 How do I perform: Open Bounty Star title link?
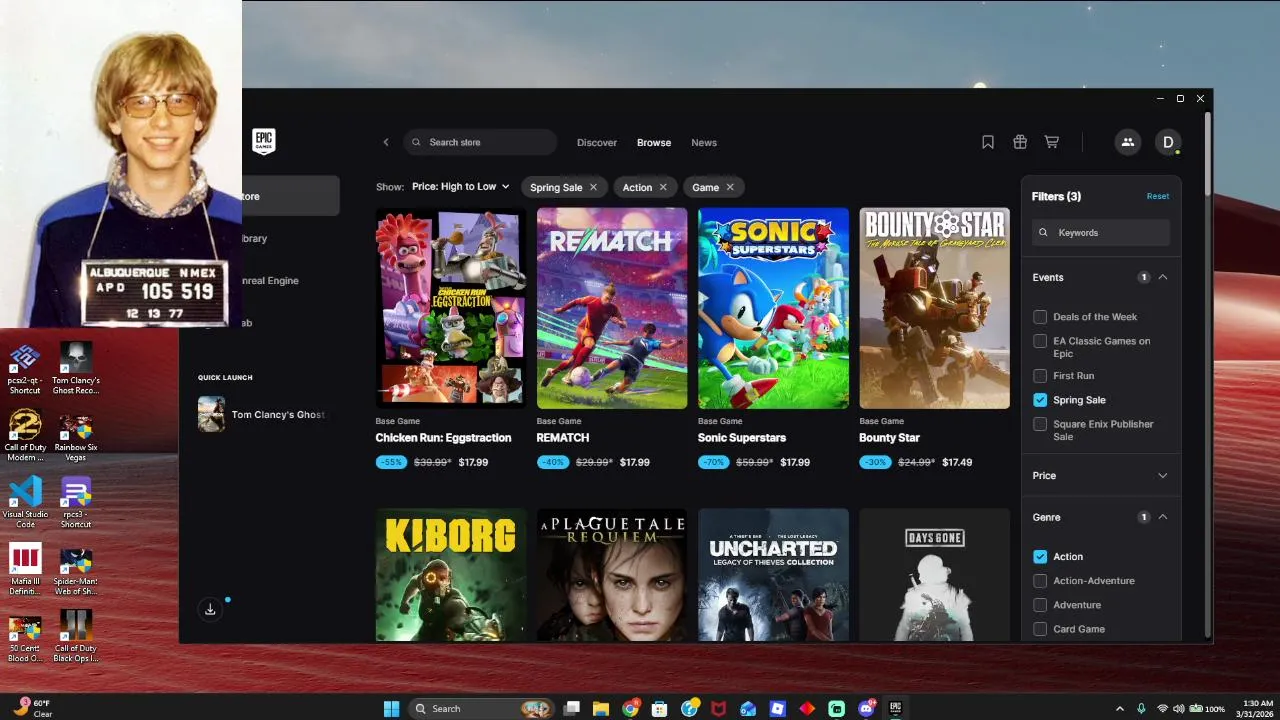(889, 438)
